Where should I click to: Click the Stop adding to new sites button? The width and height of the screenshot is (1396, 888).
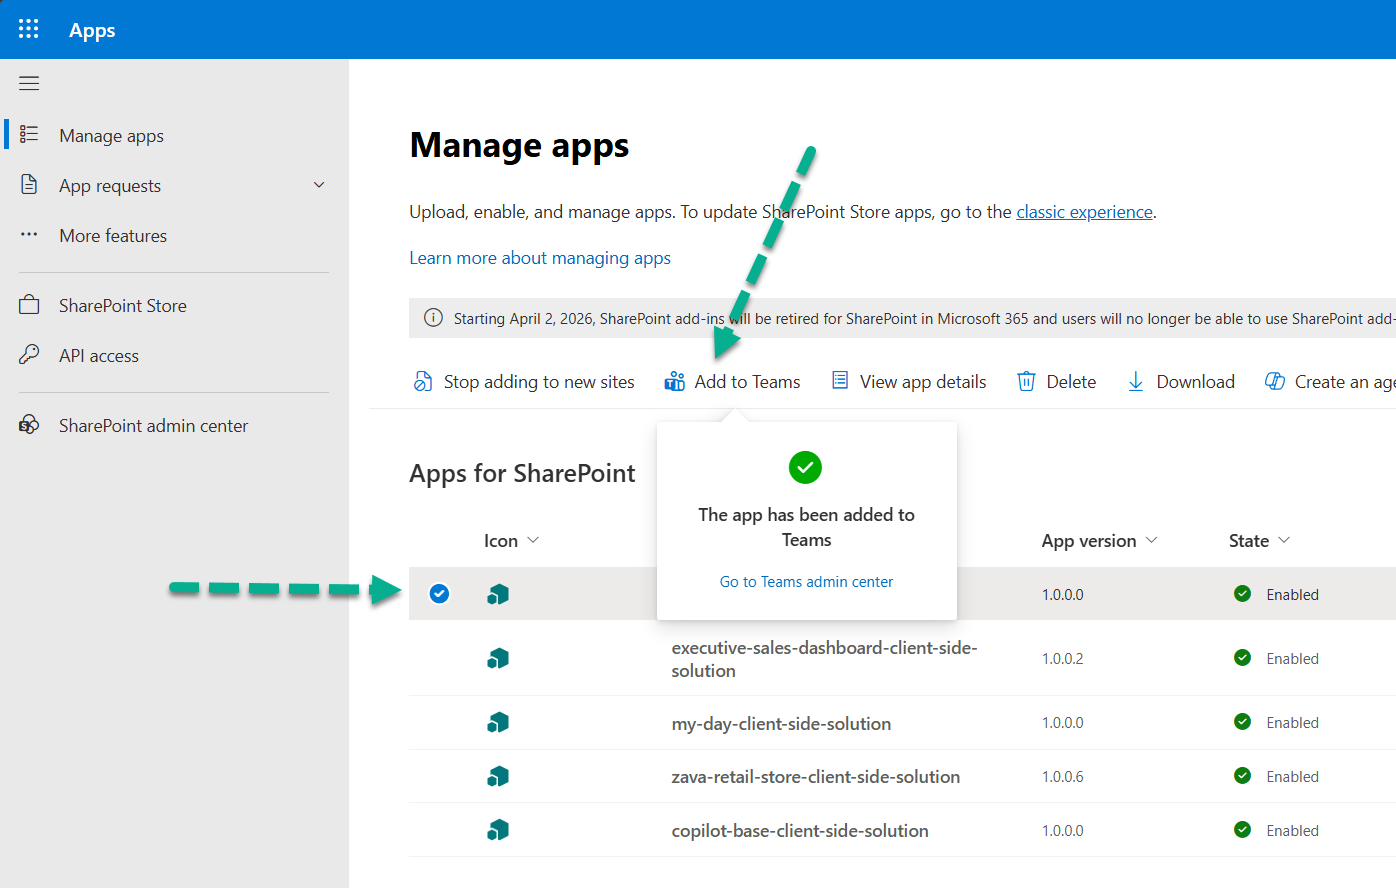524,381
